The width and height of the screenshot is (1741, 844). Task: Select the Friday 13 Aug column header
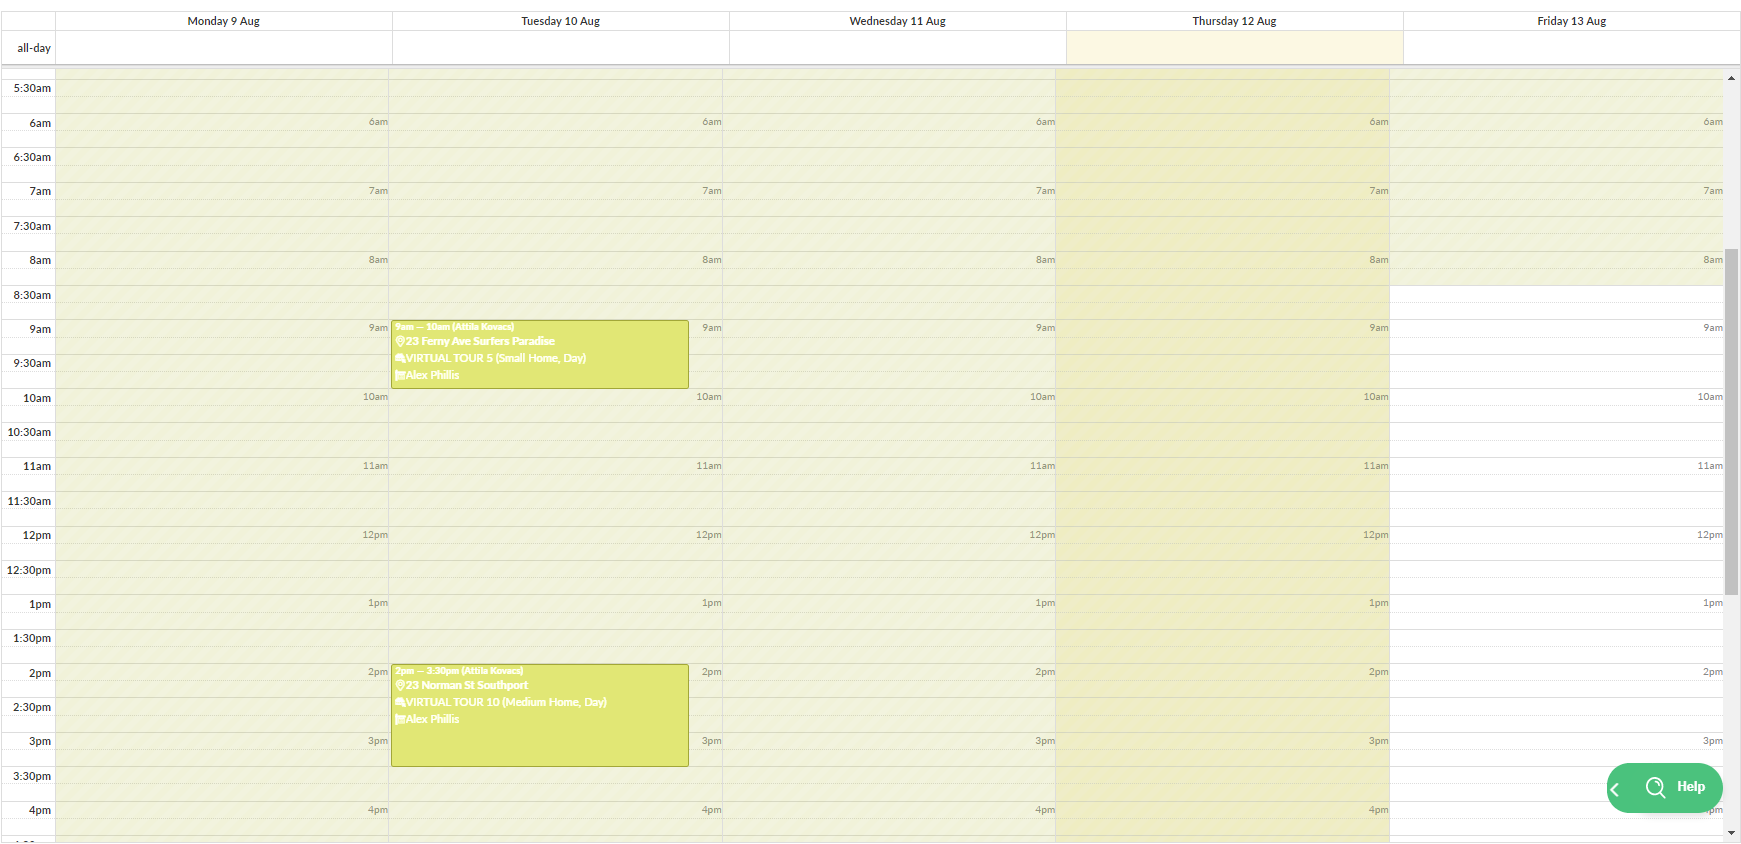click(x=1571, y=21)
